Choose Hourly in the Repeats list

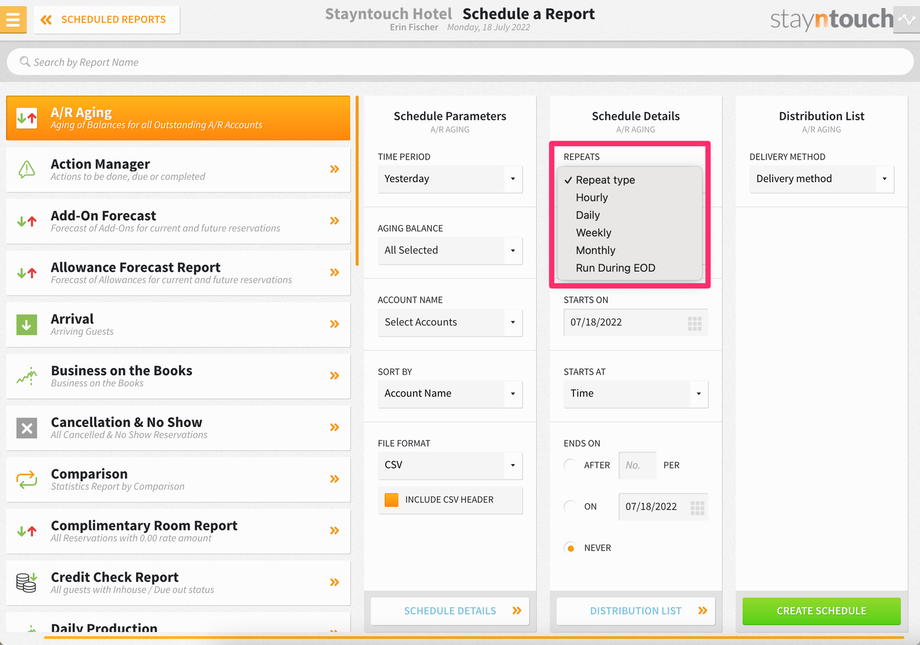coord(630,198)
